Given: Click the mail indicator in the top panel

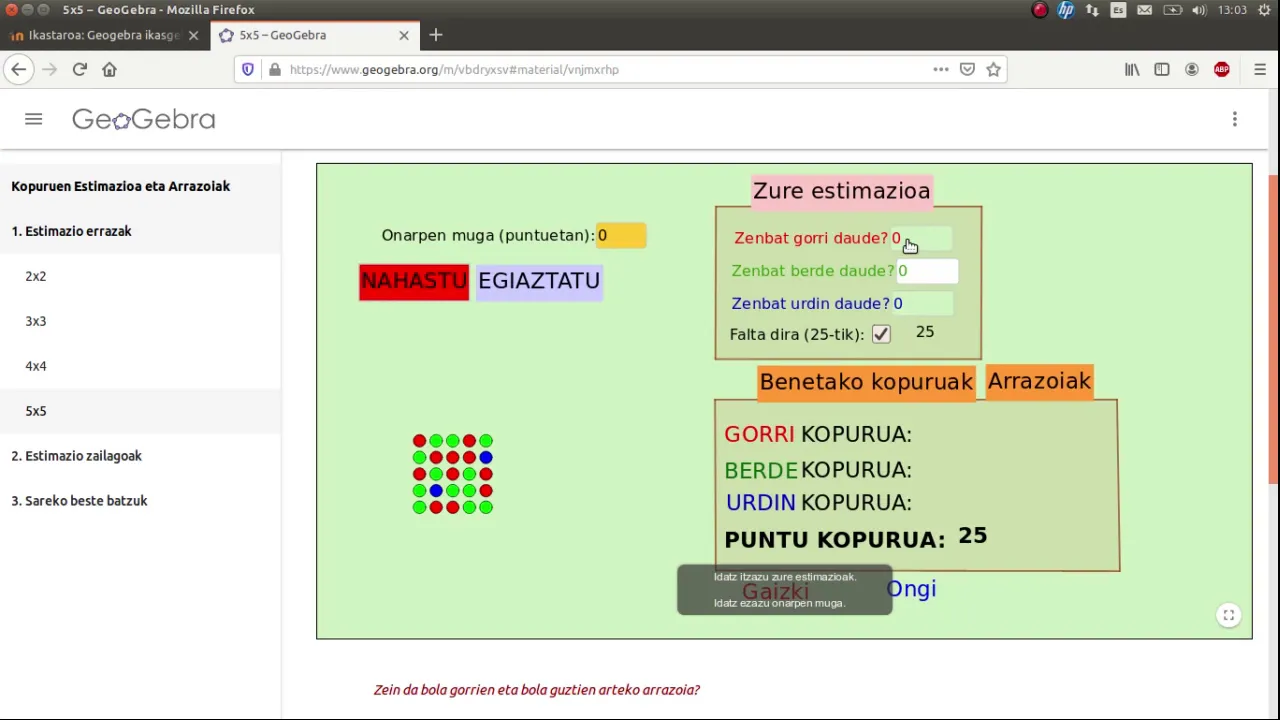Looking at the screenshot, I should tap(1145, 10).
